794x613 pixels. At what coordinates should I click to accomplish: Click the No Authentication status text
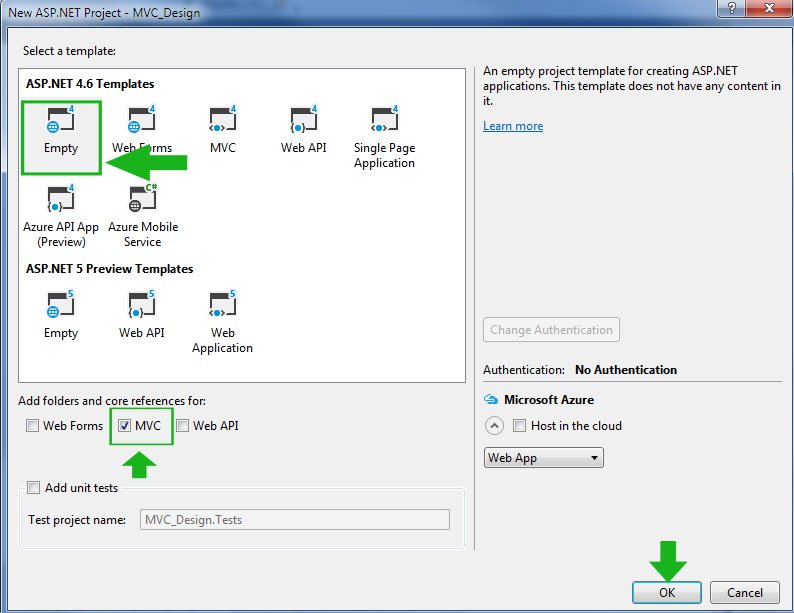(x=626, y=370)
